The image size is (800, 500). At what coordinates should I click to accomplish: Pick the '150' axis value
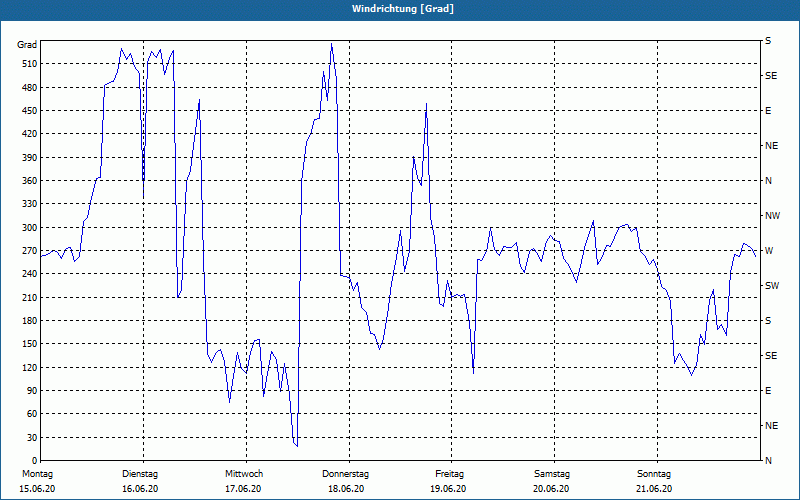(x=29, y=344)
